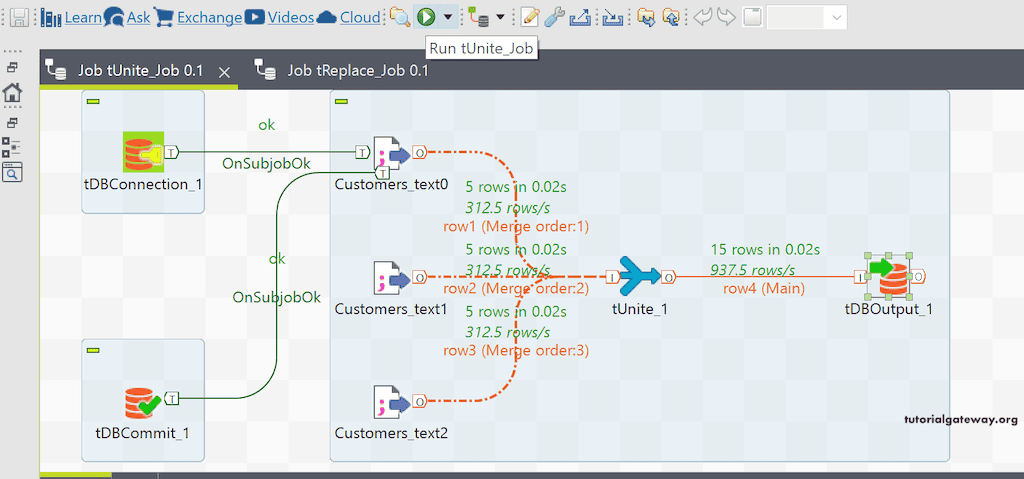Viewport: 1024px width, 479px height.
Task: Collapse the tDBCommit_1 subjob using minus toggle
Action: click(x=93, y=350)
